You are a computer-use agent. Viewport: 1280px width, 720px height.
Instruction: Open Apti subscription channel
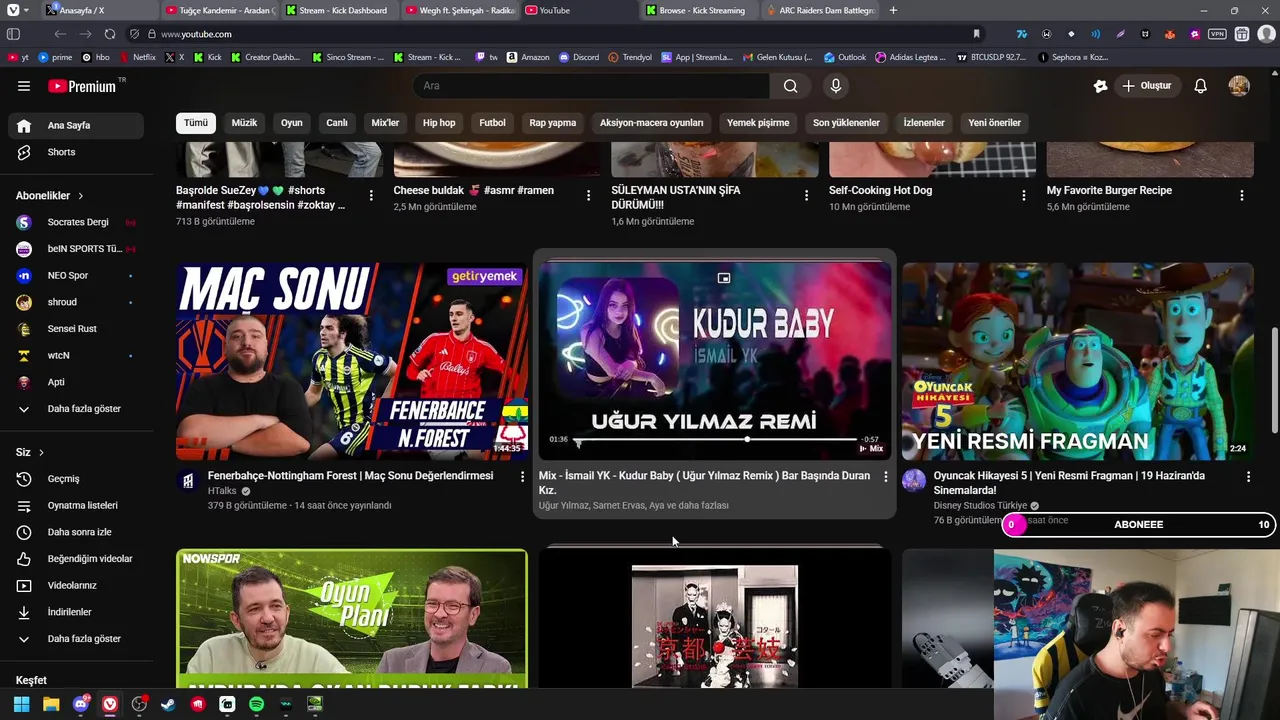click(x=76, y=382)
